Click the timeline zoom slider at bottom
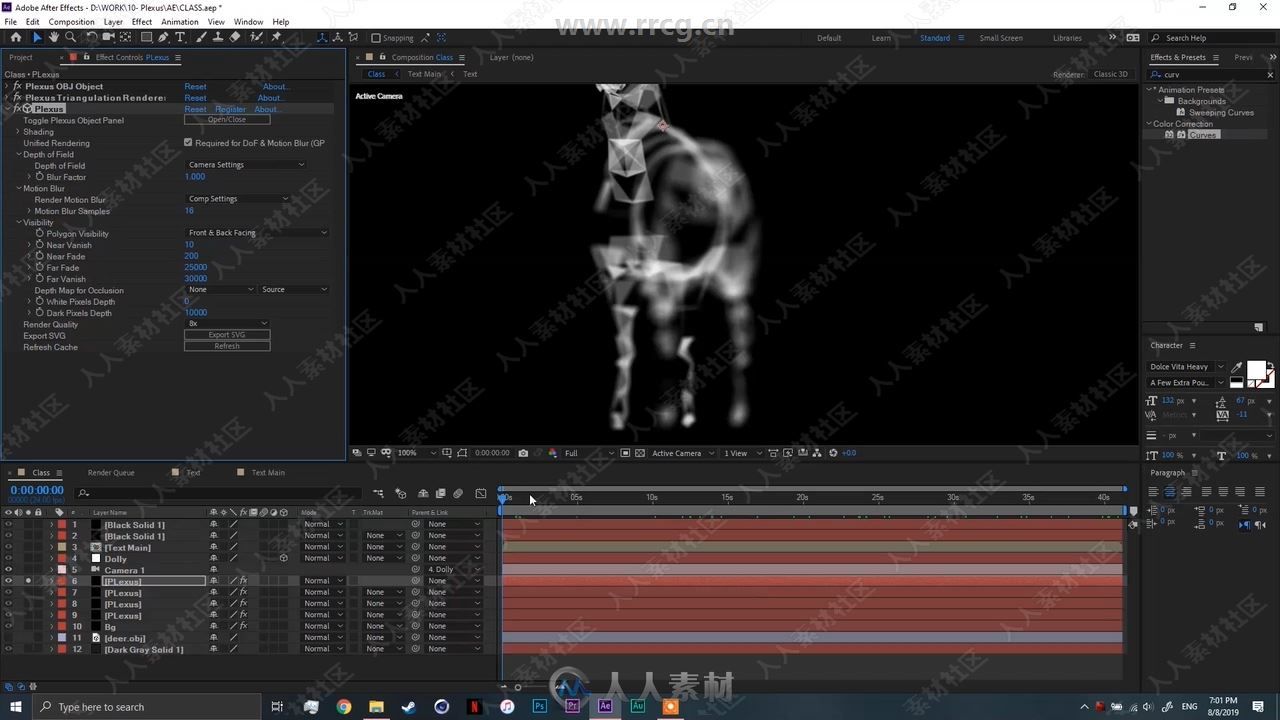 [x=517, y=687]
